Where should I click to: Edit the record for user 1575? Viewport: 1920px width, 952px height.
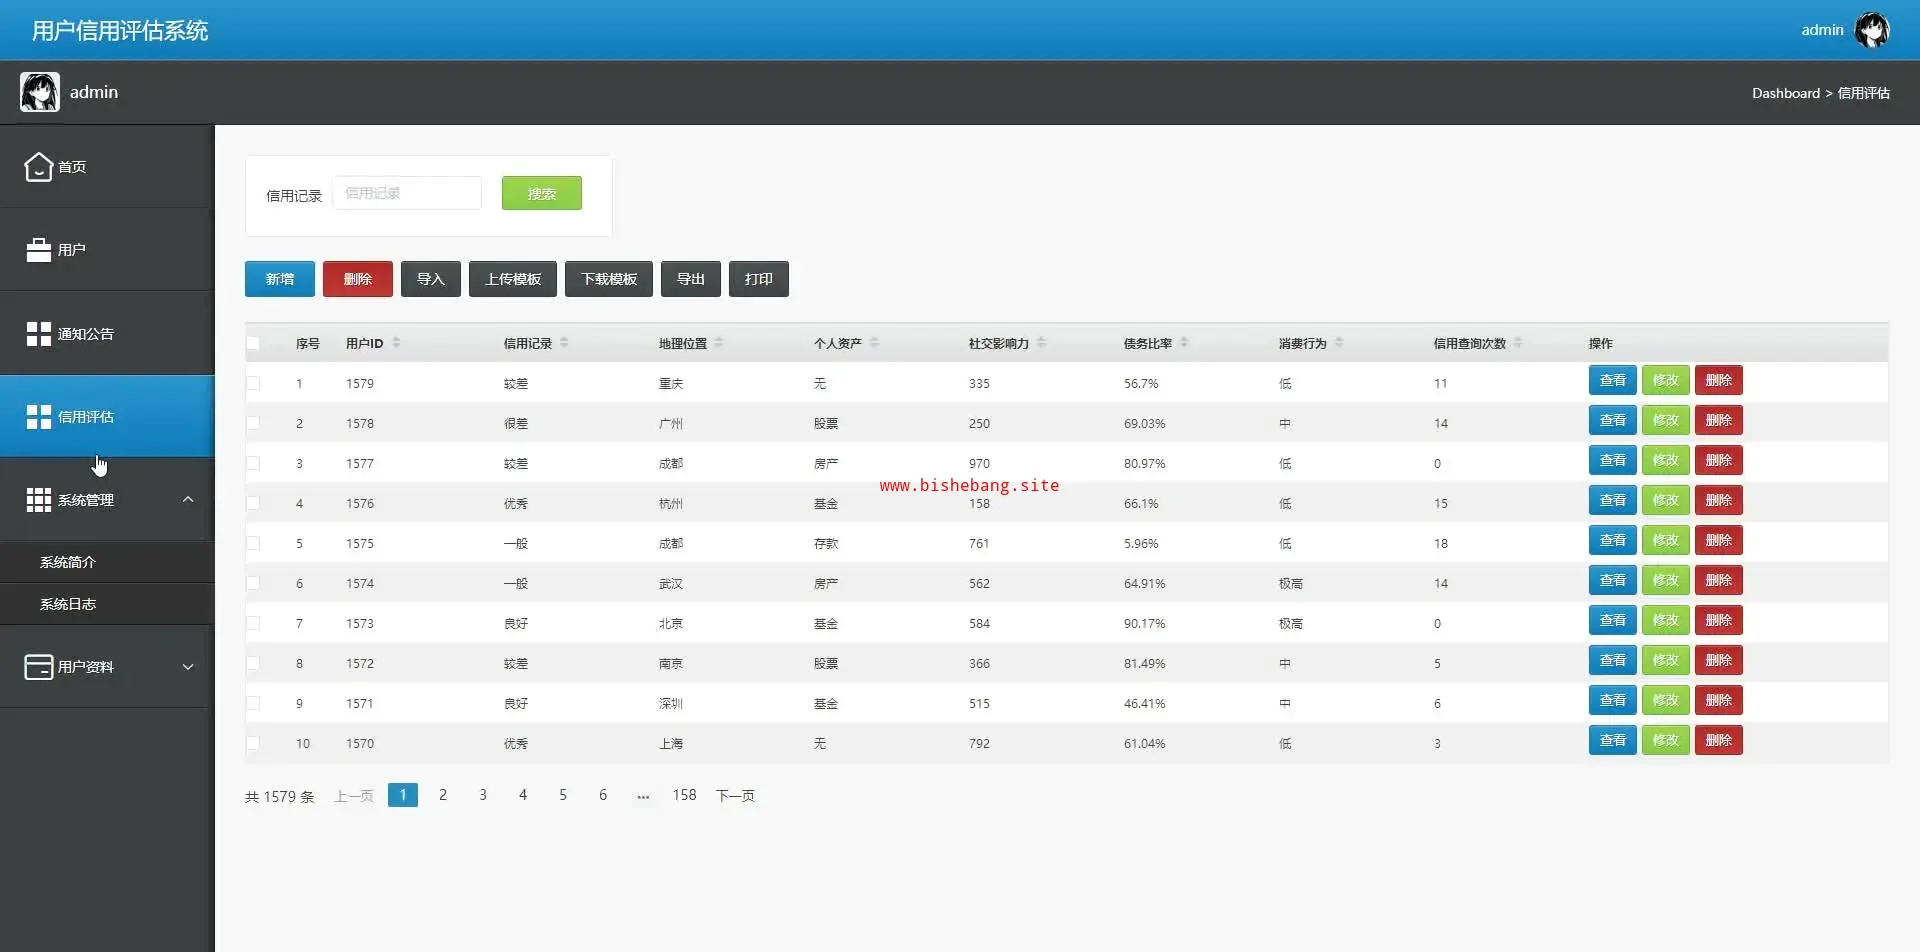1666,540
